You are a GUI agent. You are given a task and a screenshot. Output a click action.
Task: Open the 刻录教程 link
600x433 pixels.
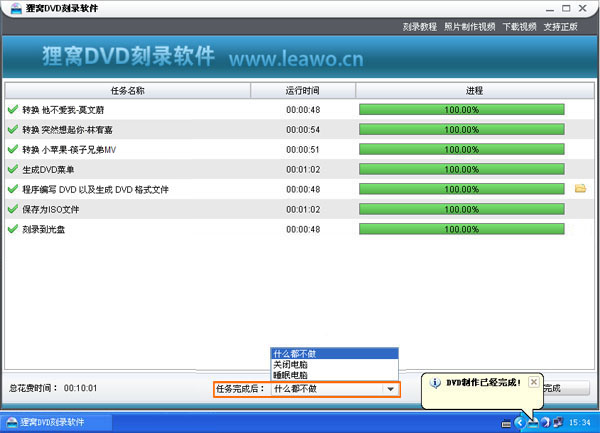point(419,27)
